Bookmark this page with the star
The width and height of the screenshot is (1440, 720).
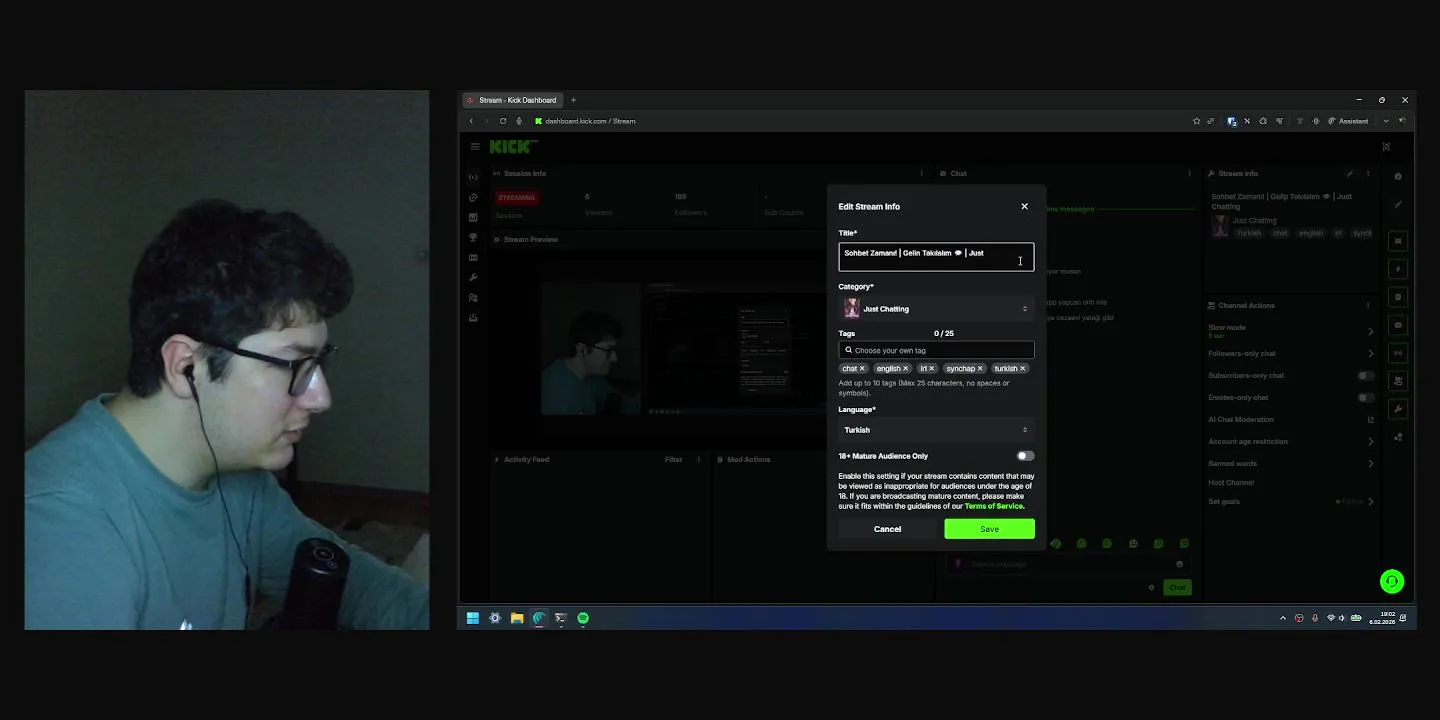(x=1196, y=121)
